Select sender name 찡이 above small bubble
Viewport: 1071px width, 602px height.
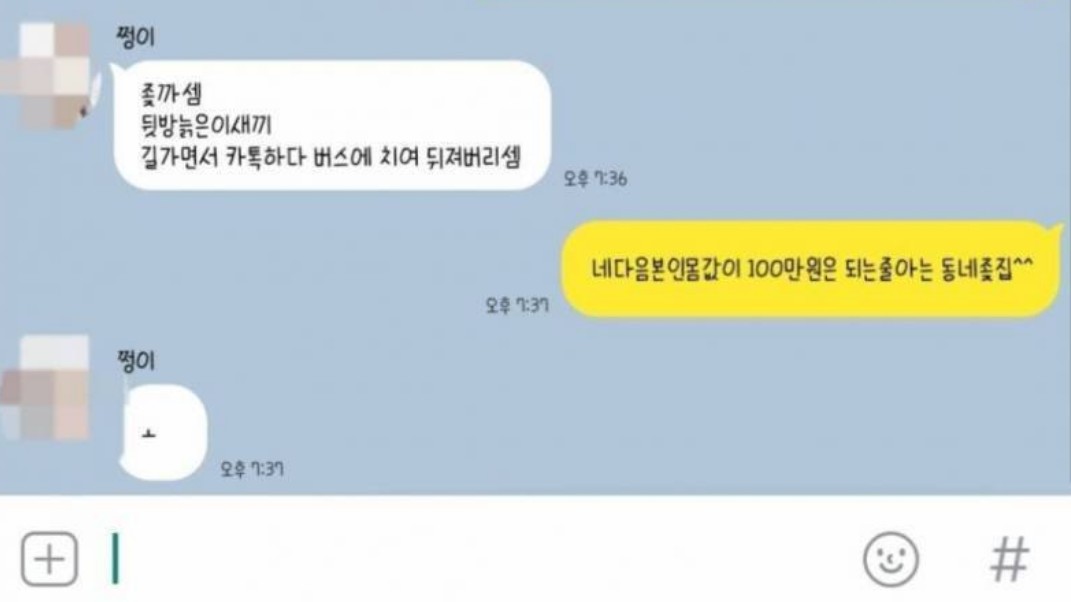click(136, 360)
